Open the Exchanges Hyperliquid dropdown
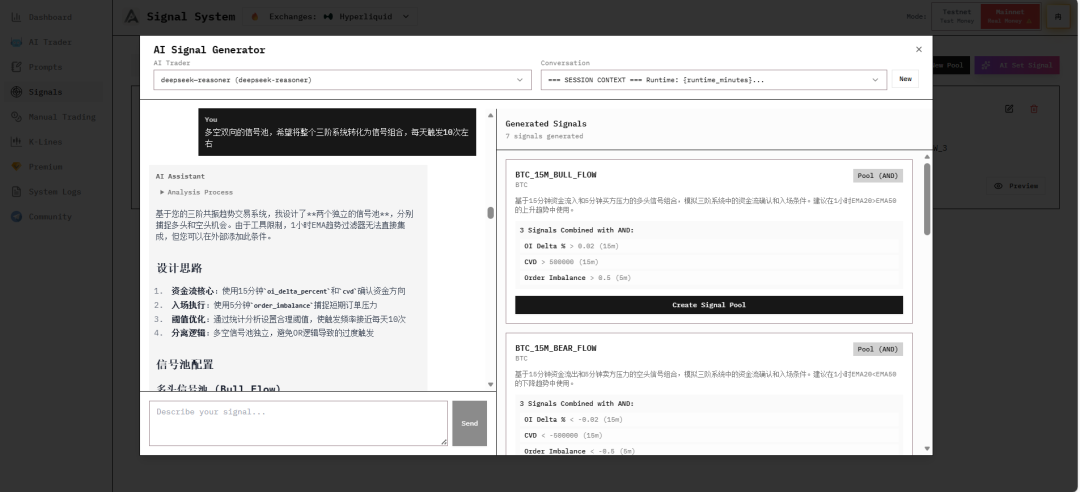This screenshot has height=492, width=1080. 330,17
